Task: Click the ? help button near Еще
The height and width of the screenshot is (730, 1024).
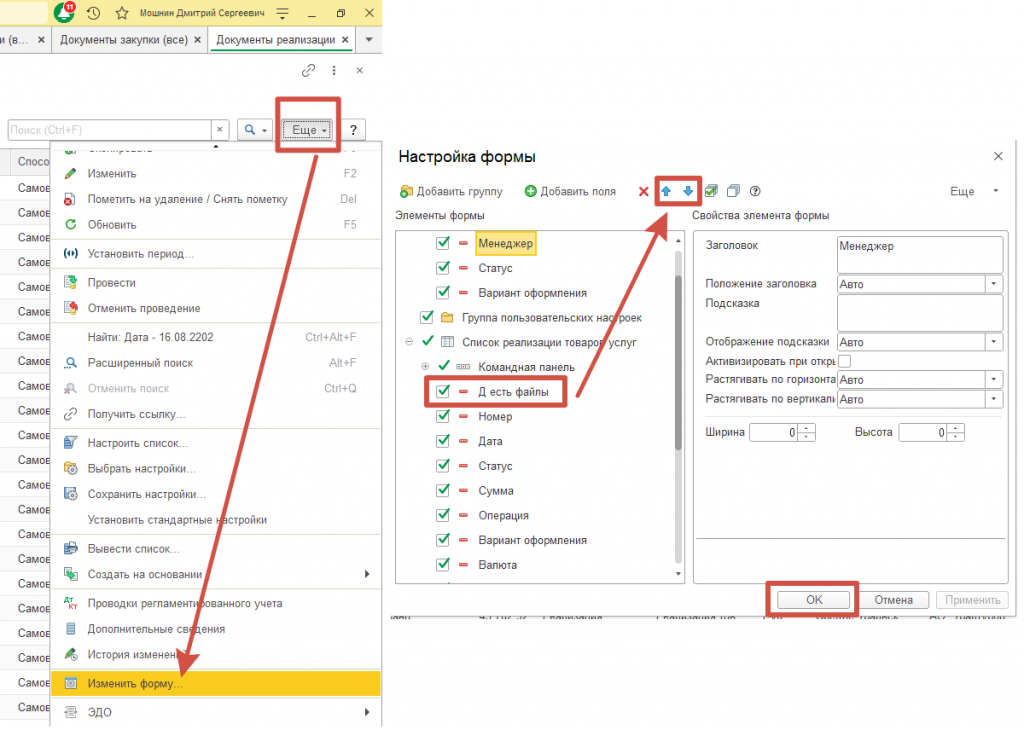Action: 353,130
